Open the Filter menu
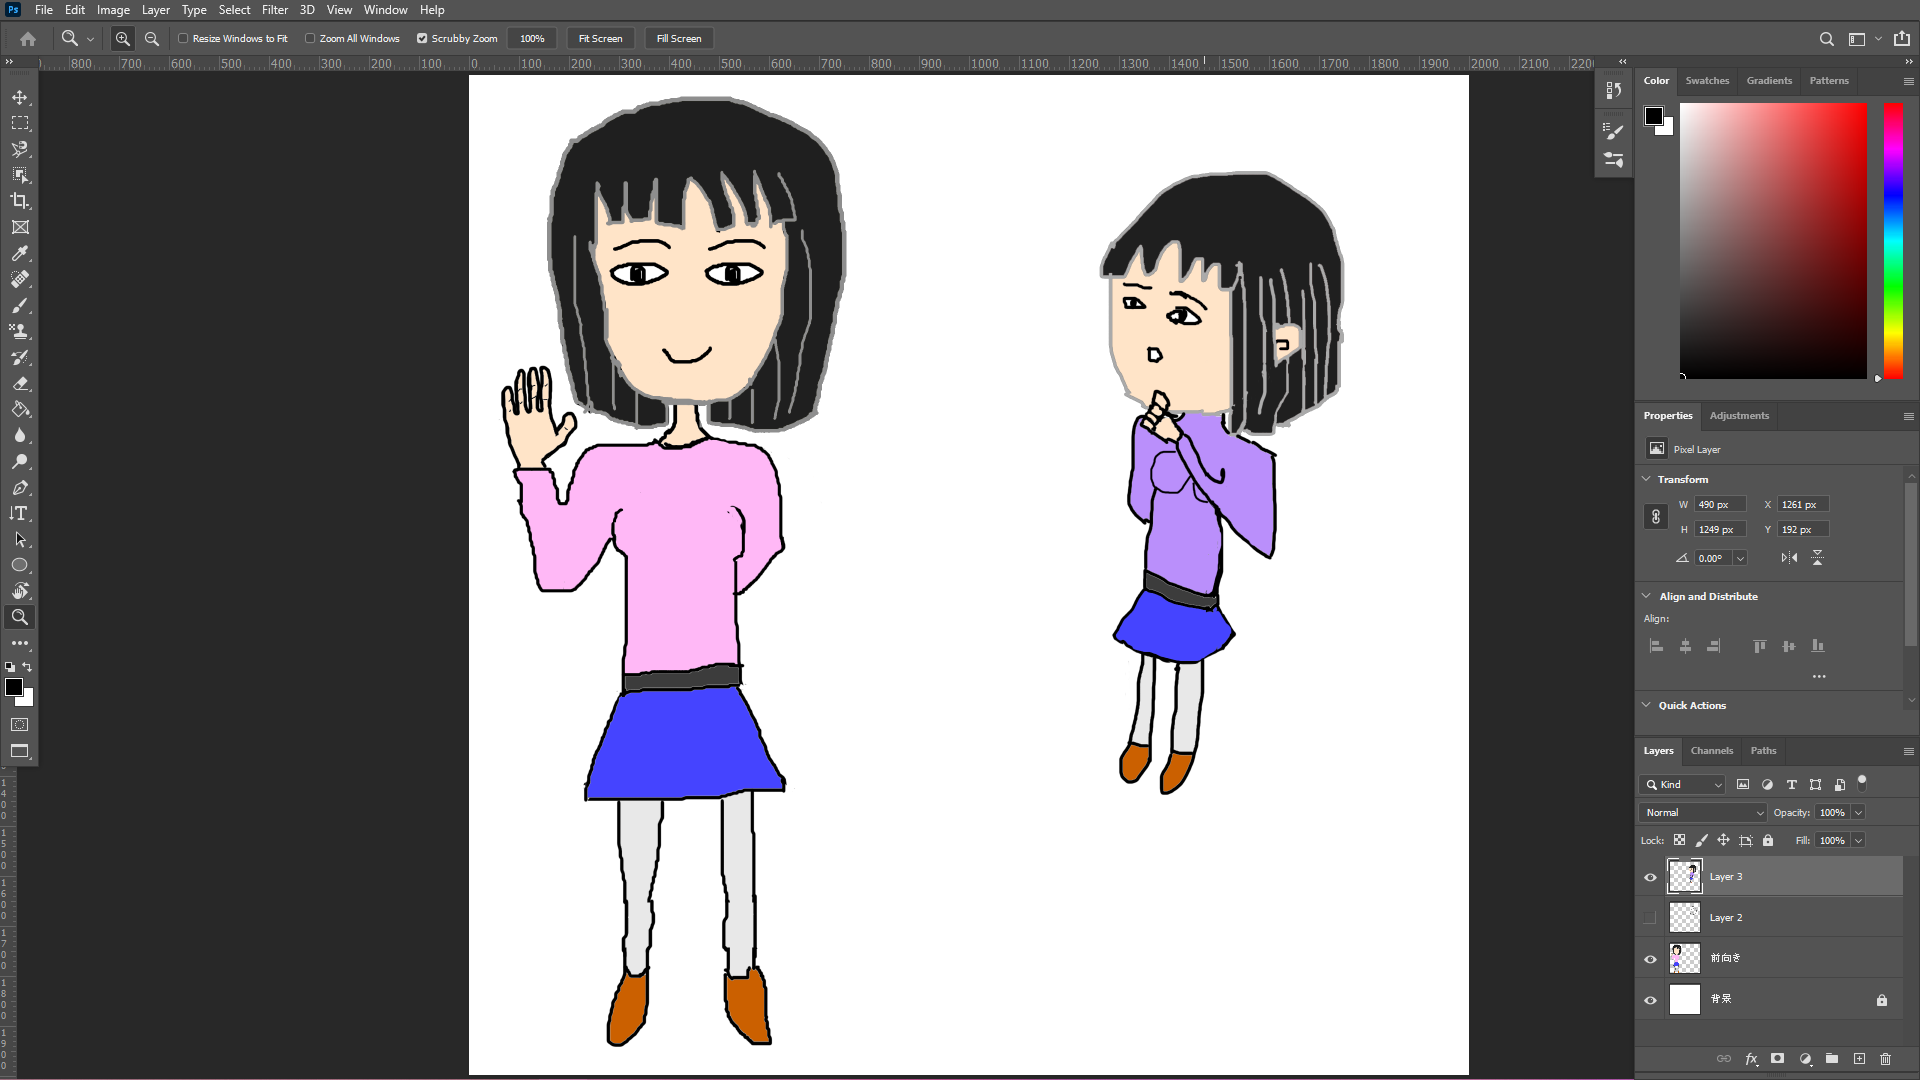The width and height of the screenshot is (1920, 1080). point(275,10)
